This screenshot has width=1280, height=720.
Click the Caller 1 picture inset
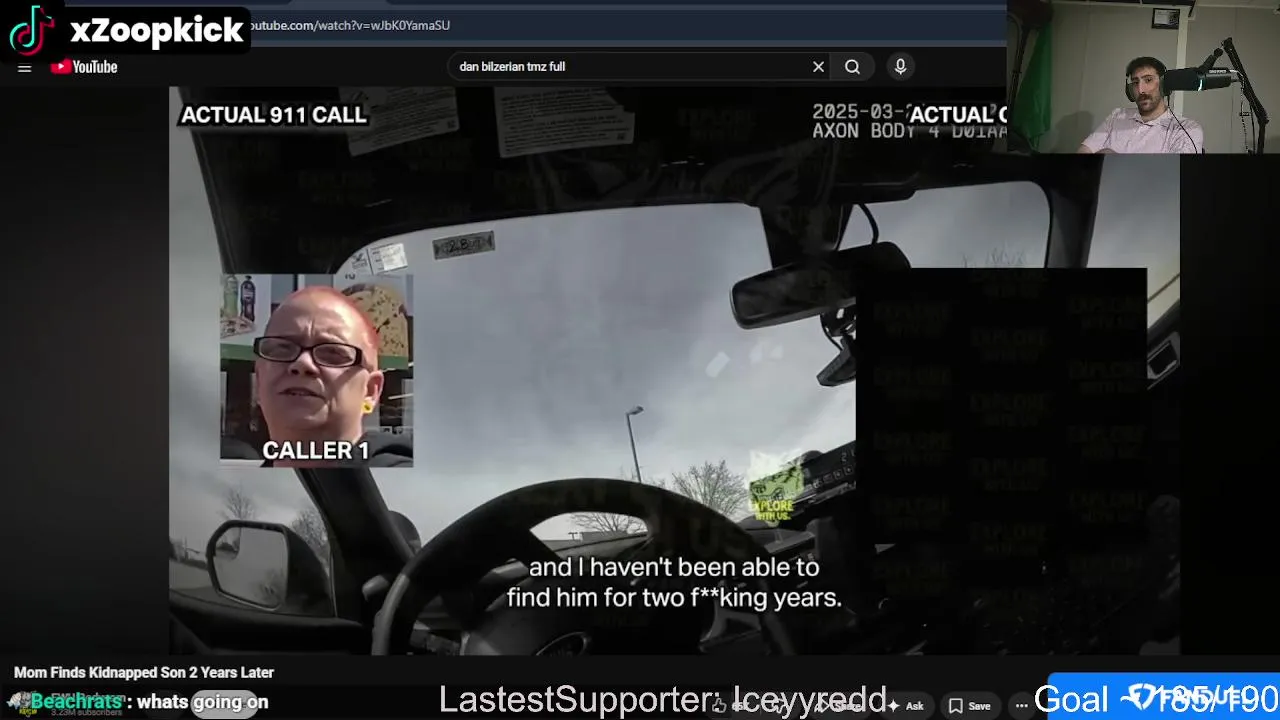pyautogui.click(x=316, y=371)
